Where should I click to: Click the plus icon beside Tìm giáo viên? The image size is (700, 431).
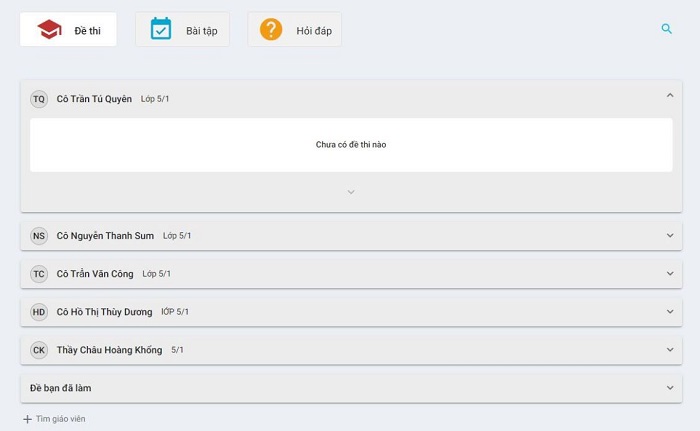[27, 419]
